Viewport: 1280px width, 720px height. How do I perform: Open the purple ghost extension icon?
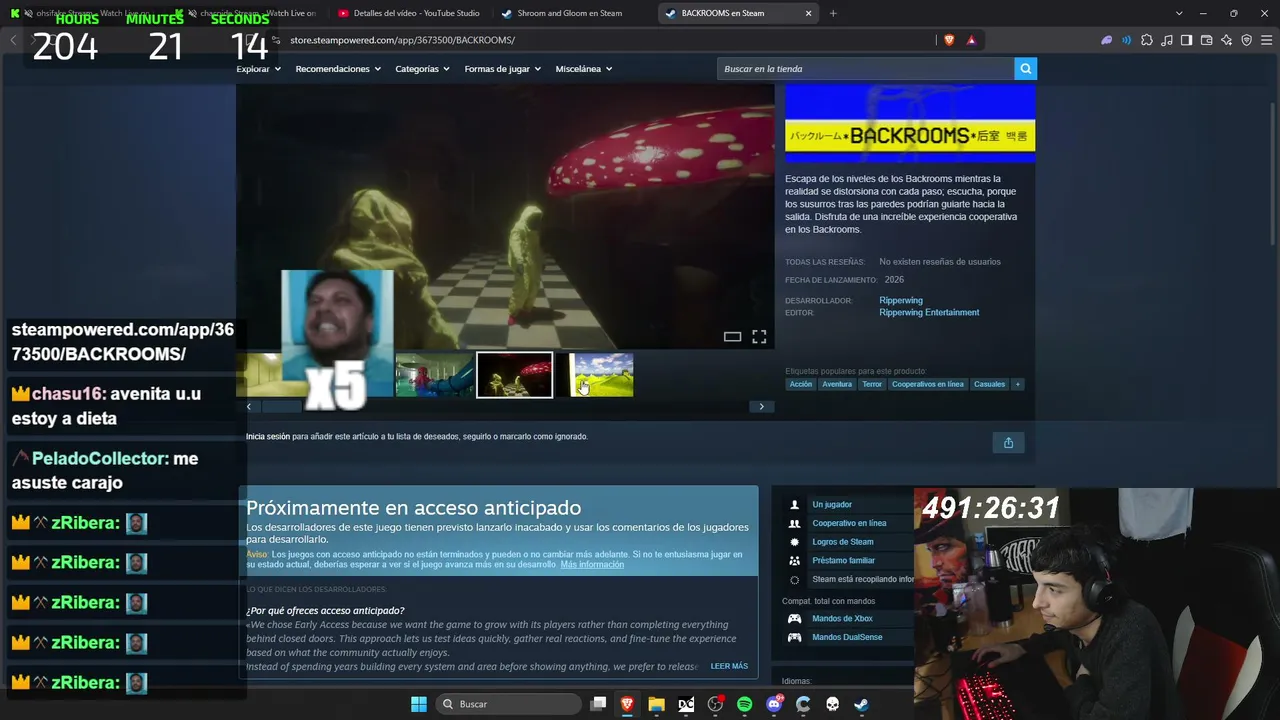coord(1106,40)
